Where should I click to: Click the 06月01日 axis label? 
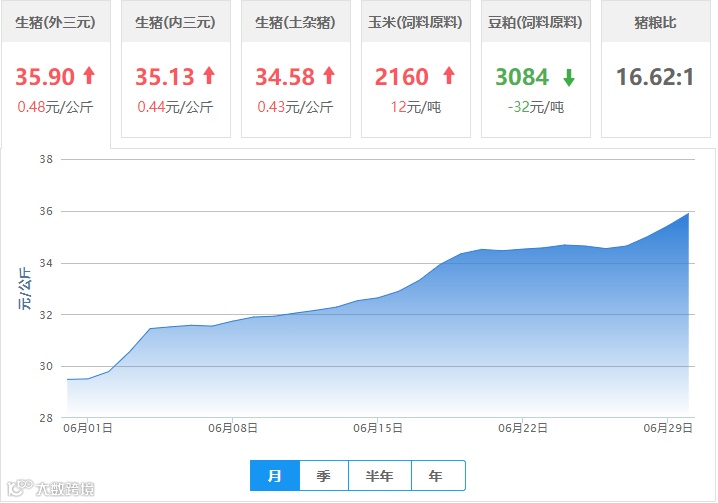coord(88,428)
